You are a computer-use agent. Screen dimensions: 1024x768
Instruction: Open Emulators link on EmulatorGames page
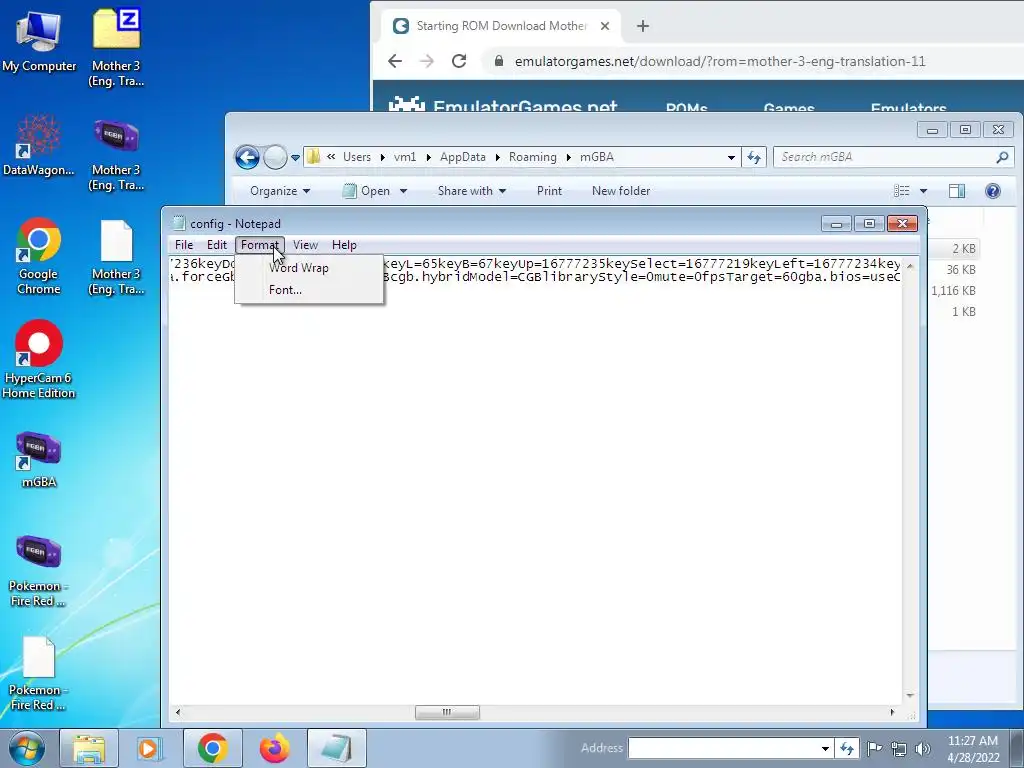click(908, 107)
